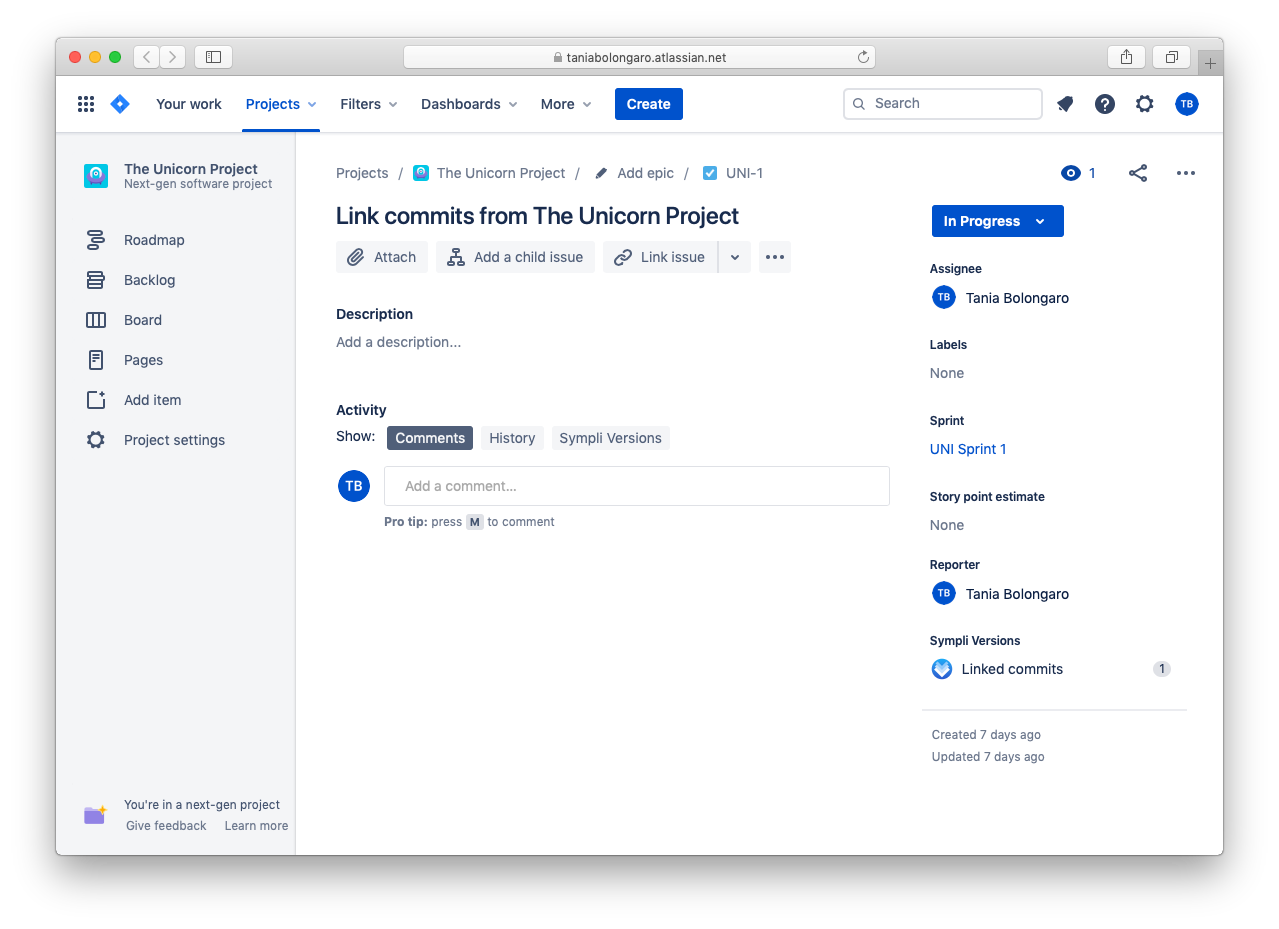The width and height of the screenshot is (1279, 929).
Task: Open the app switcher grid icon
Action: (86, 104)
